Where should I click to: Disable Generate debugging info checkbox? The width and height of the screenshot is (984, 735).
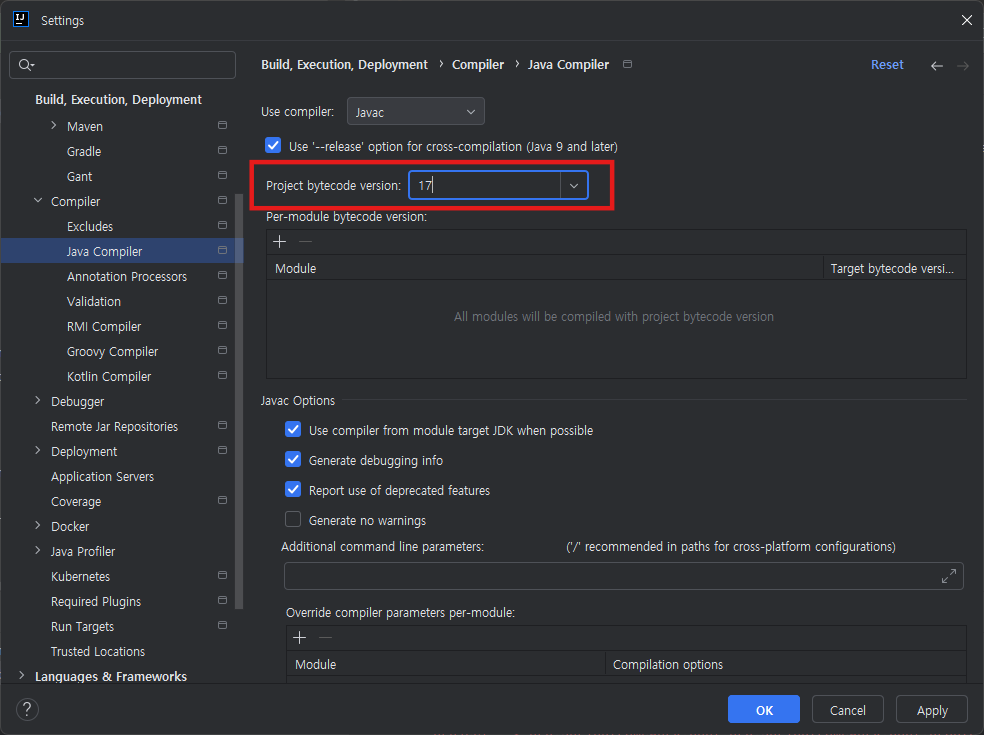[293, 460]
